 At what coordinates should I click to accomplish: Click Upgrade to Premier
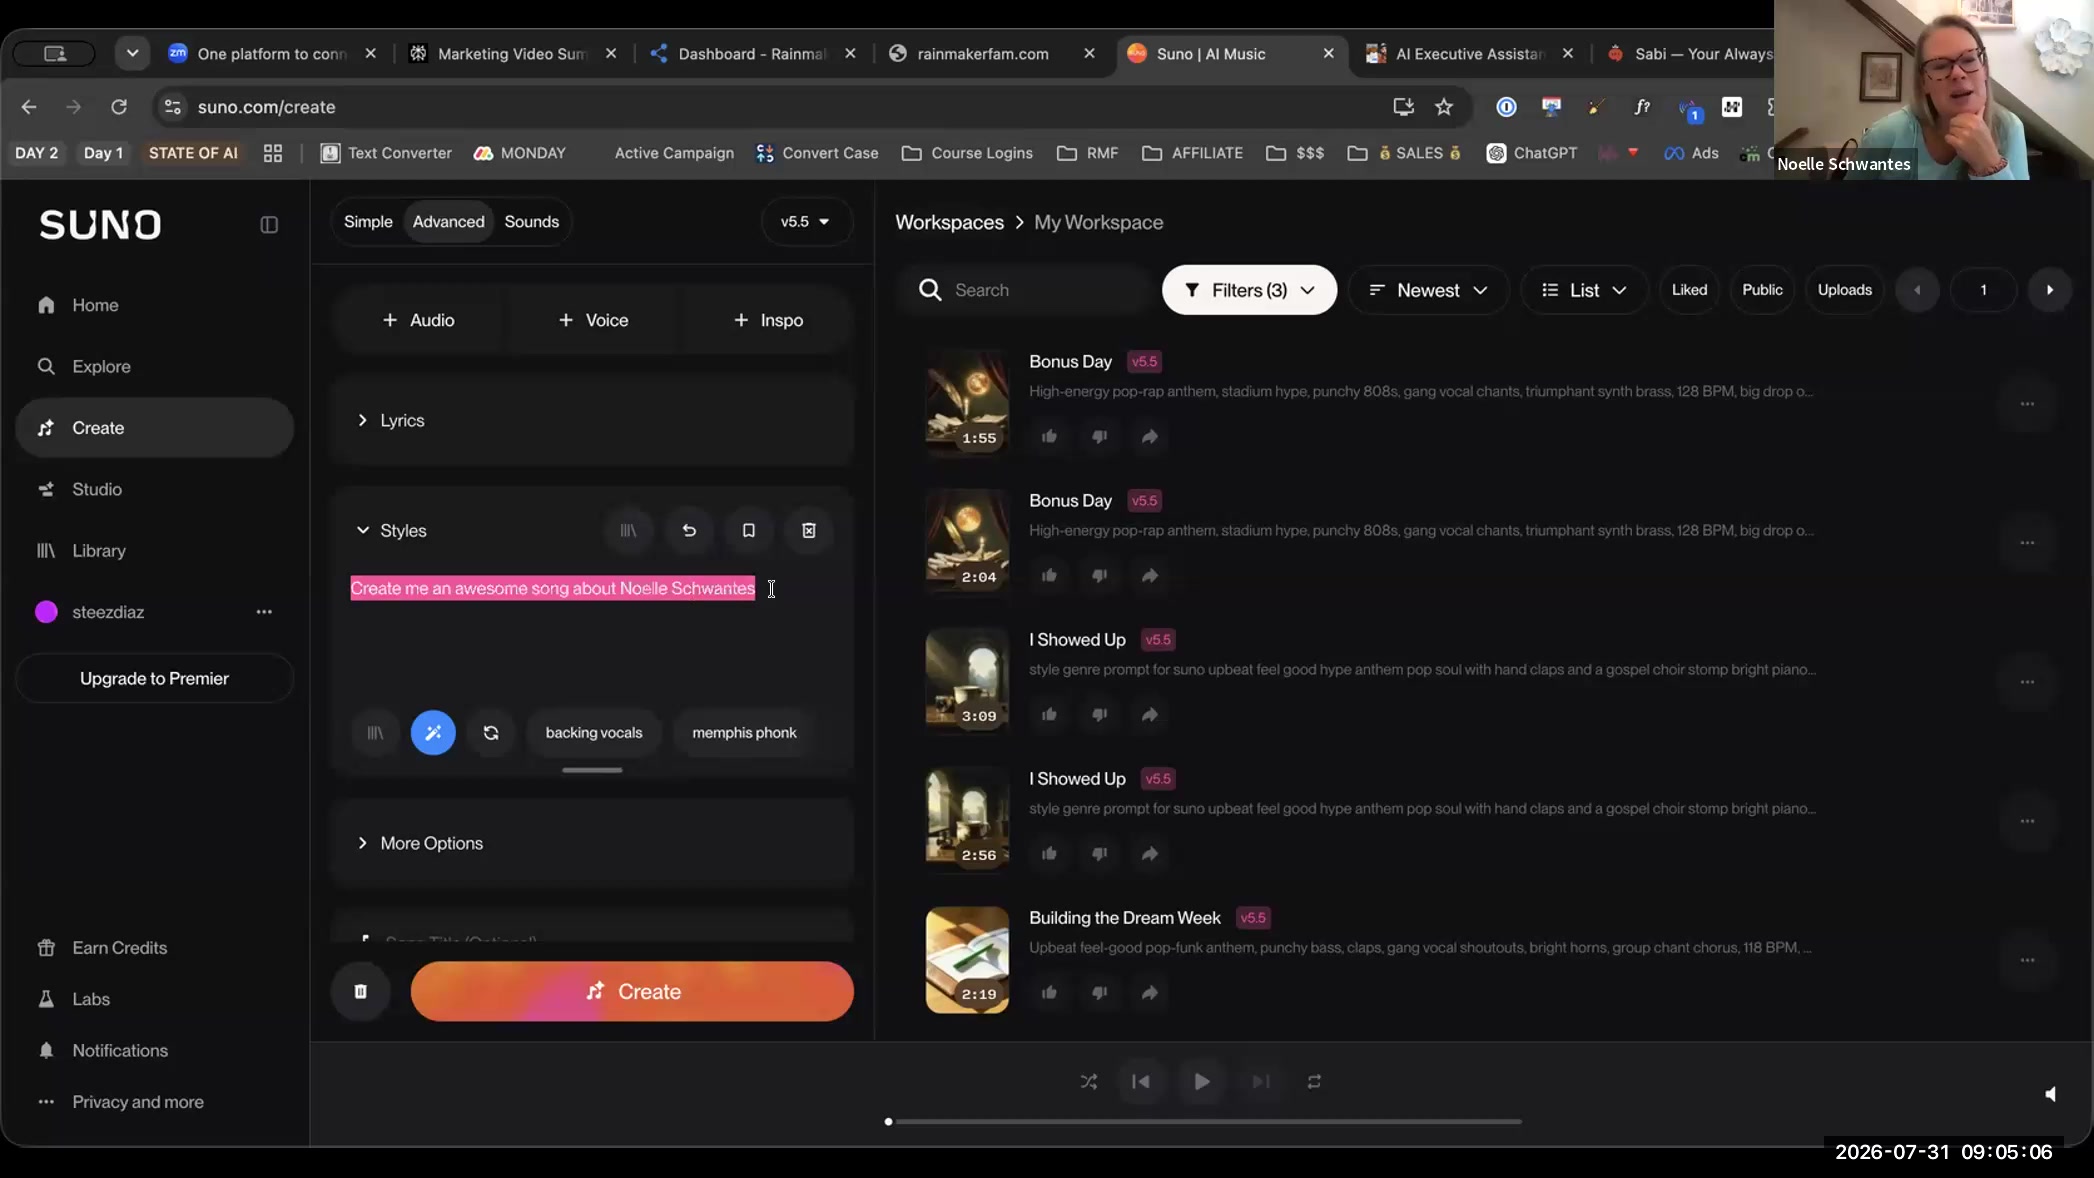(154, 679)
